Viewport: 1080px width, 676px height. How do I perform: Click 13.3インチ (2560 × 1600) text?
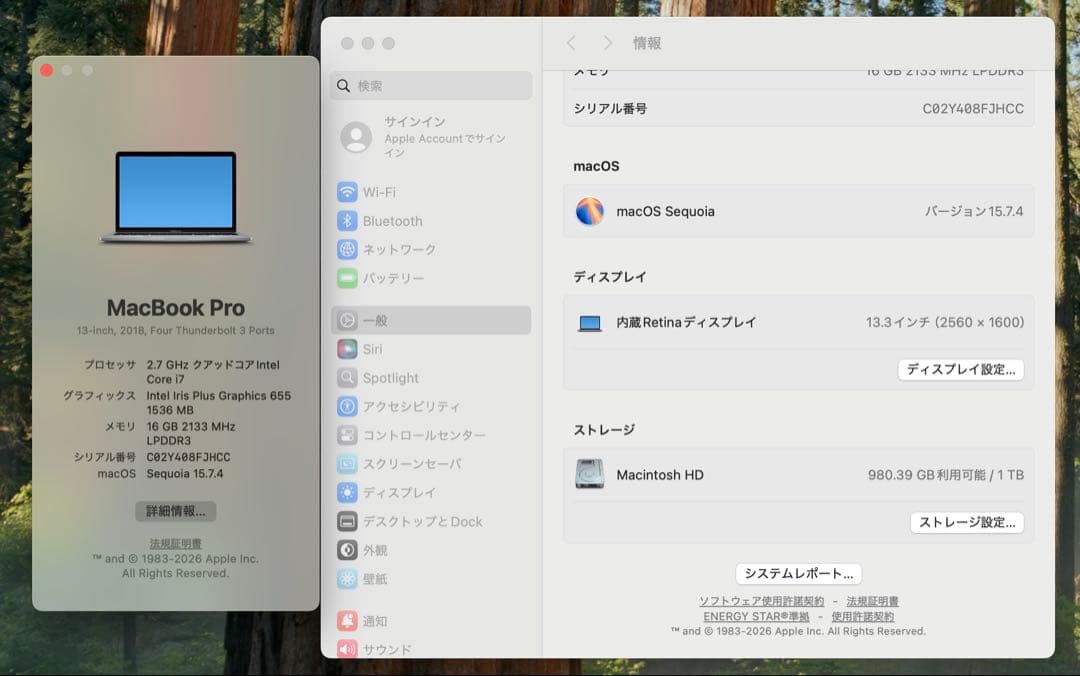(x=945, y=322)
